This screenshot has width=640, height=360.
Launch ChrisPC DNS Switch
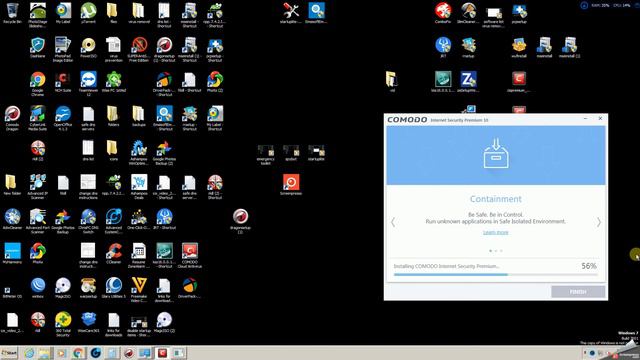88,221
